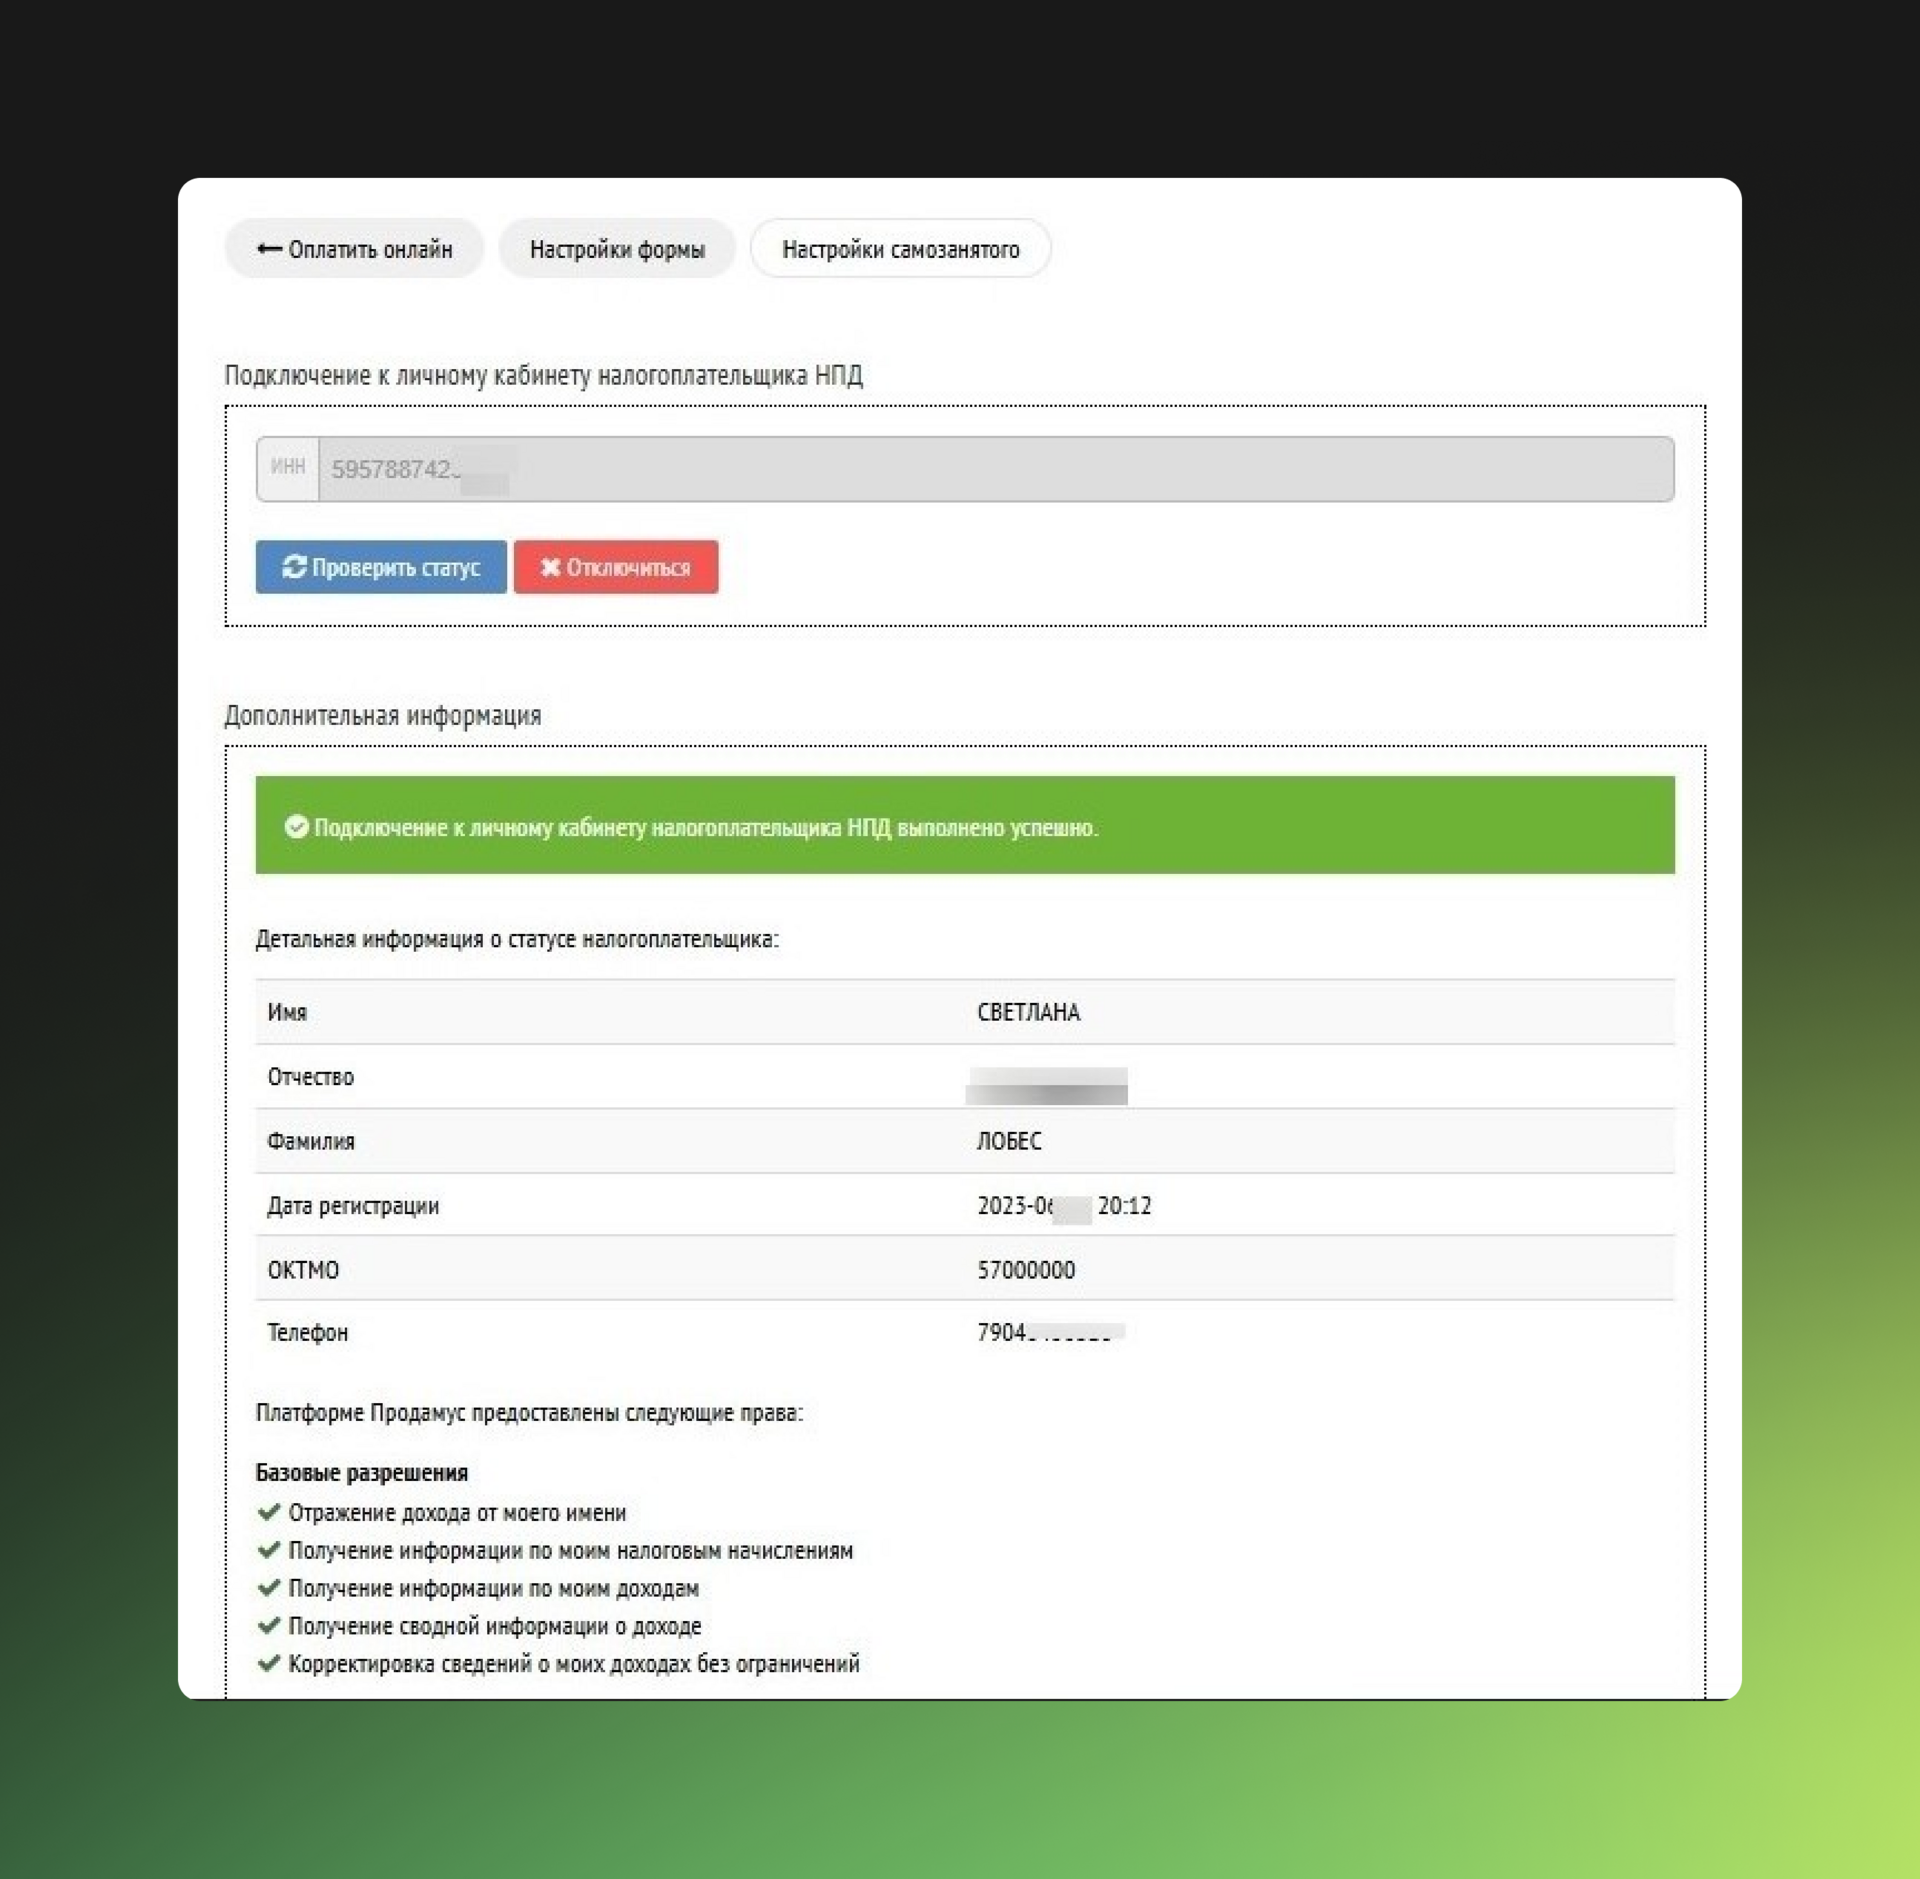
Task: Switch to Настройки самозанятого tab
Action: 900,249
